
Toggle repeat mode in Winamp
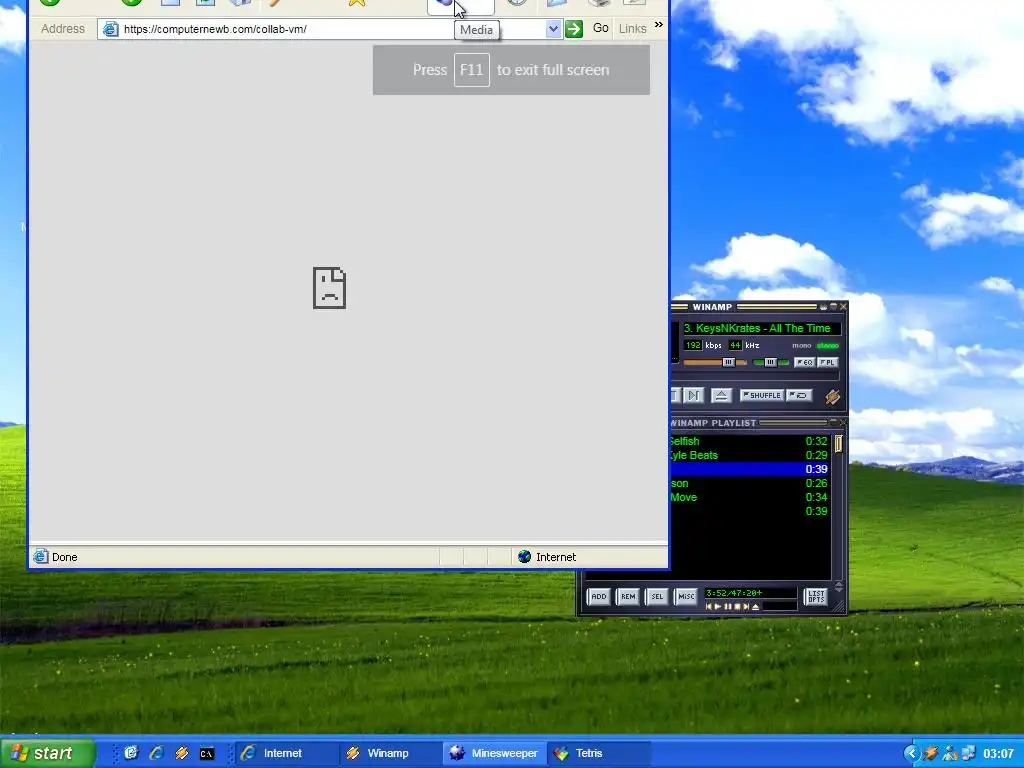click(x=799, y=395)
